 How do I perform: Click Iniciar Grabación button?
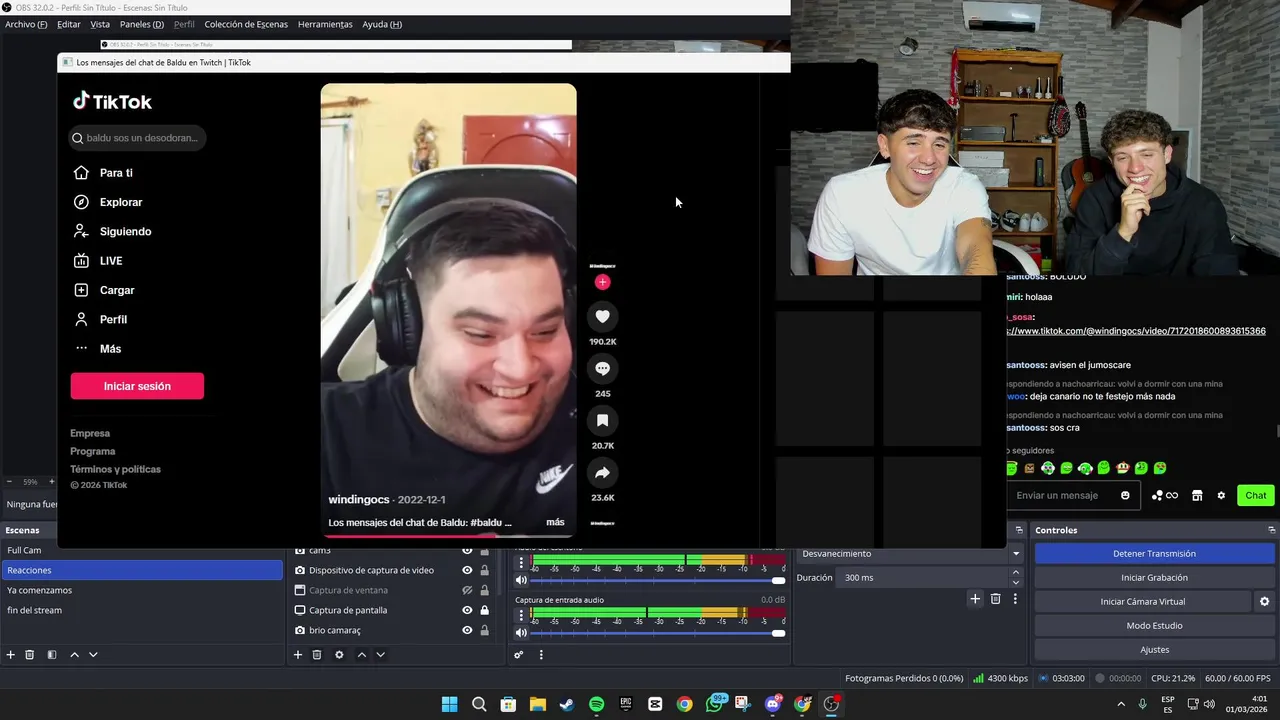pos(1154,578)
